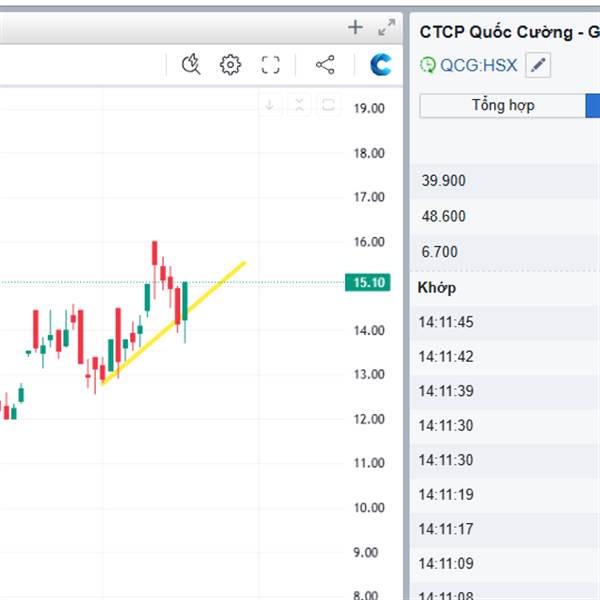This screenshot has width=600, height=600.
Task: Expand the chart panel to full size
Action: click(x=386, y=28)
